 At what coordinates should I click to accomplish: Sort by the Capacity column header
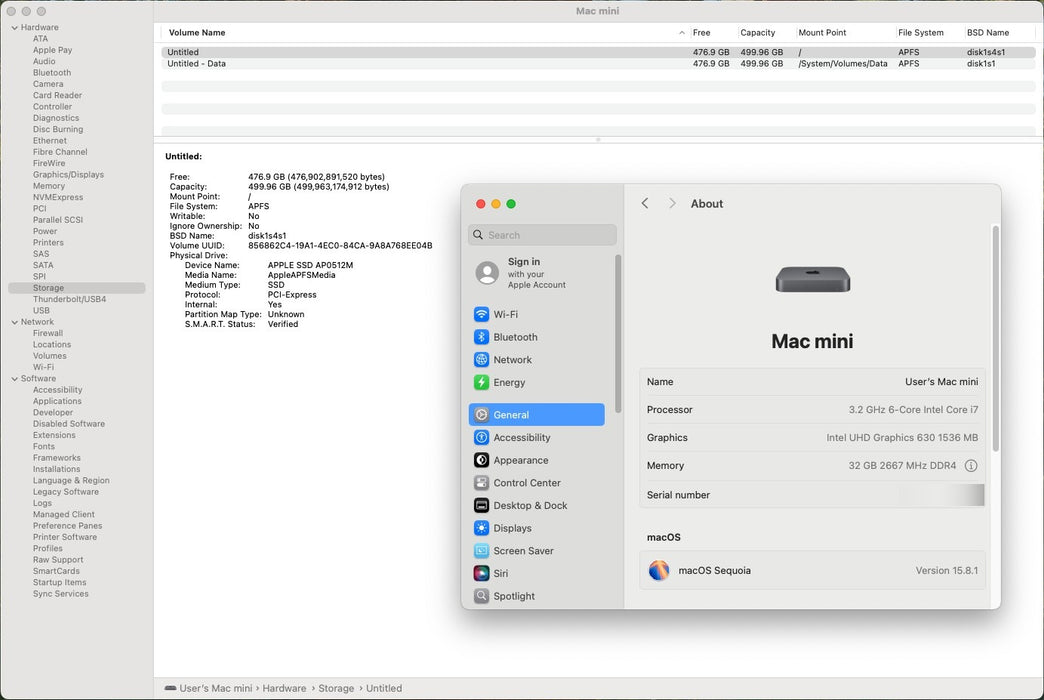[x=758, y=33]
